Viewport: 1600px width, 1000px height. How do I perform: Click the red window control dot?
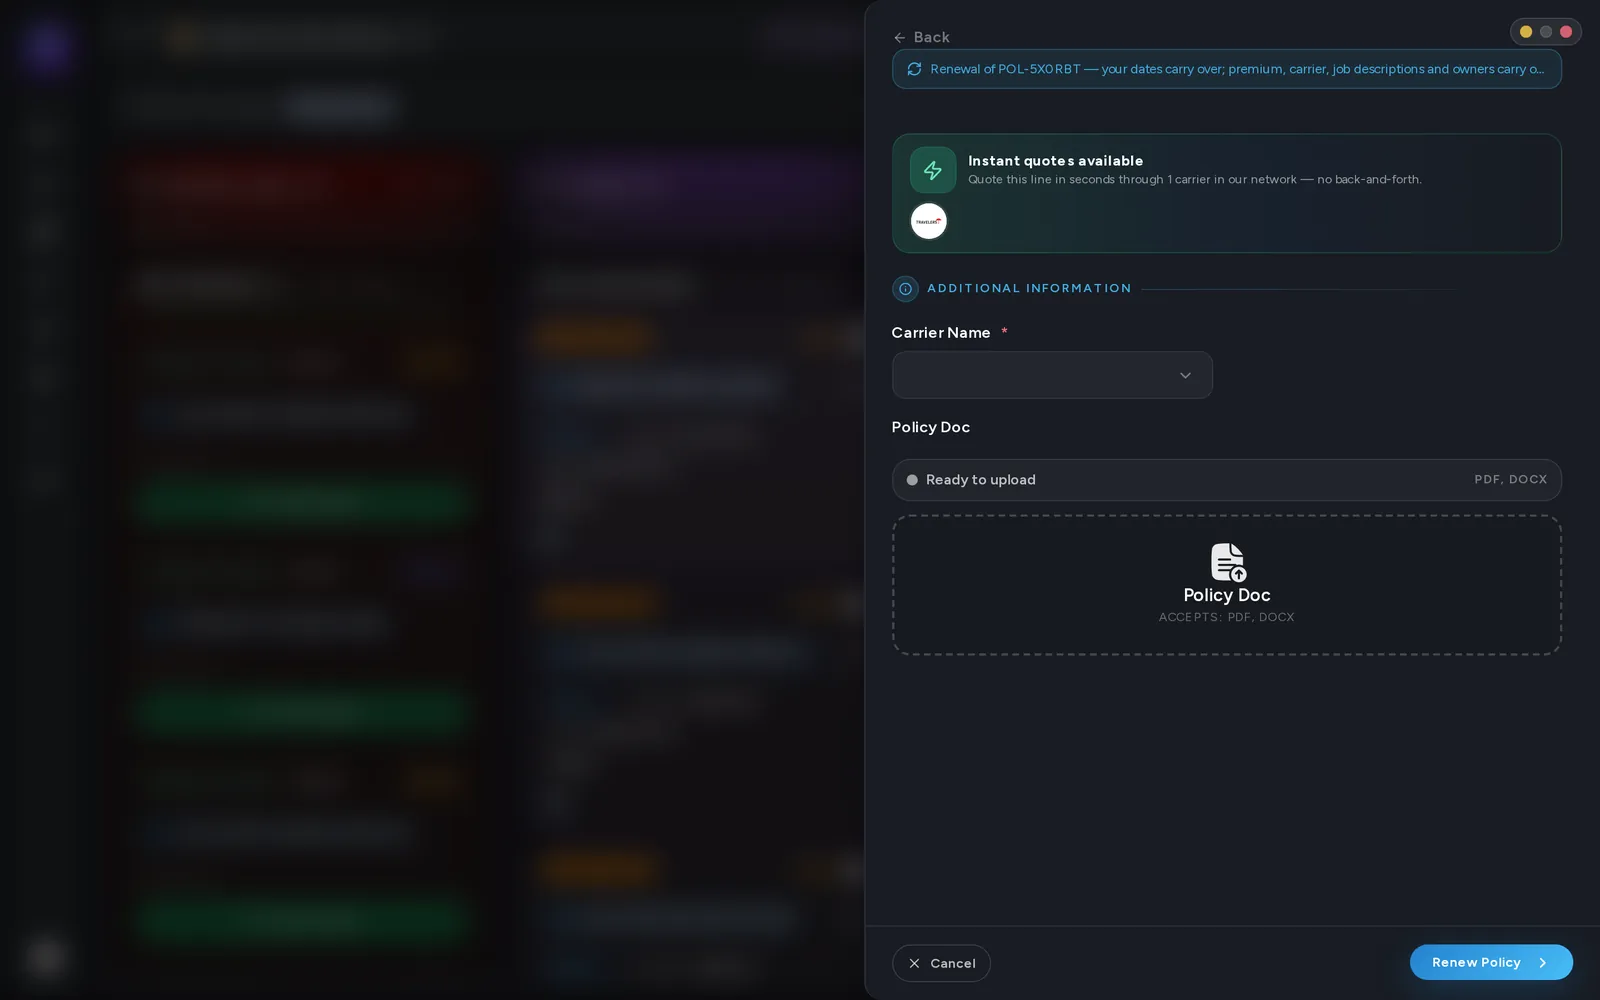coord(1566,32)
